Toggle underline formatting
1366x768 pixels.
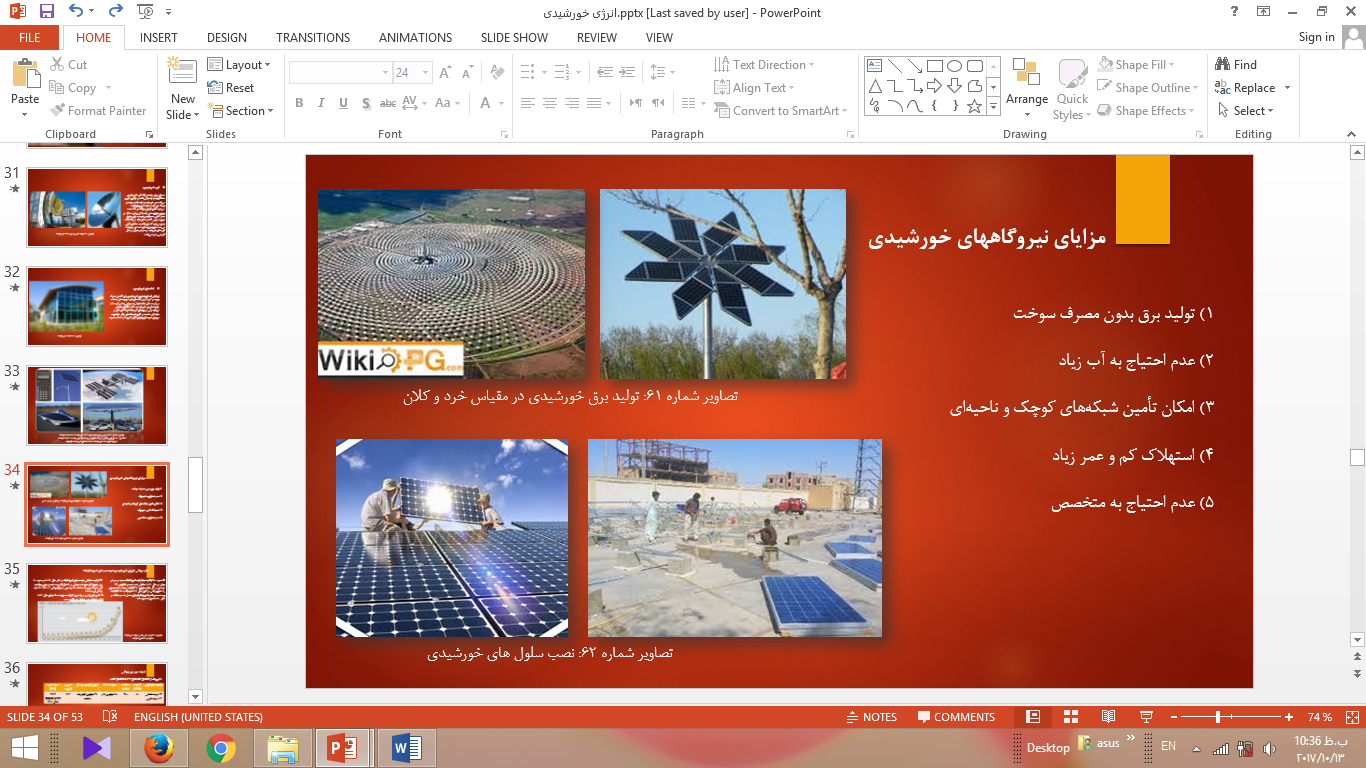[x=343, y=103]
